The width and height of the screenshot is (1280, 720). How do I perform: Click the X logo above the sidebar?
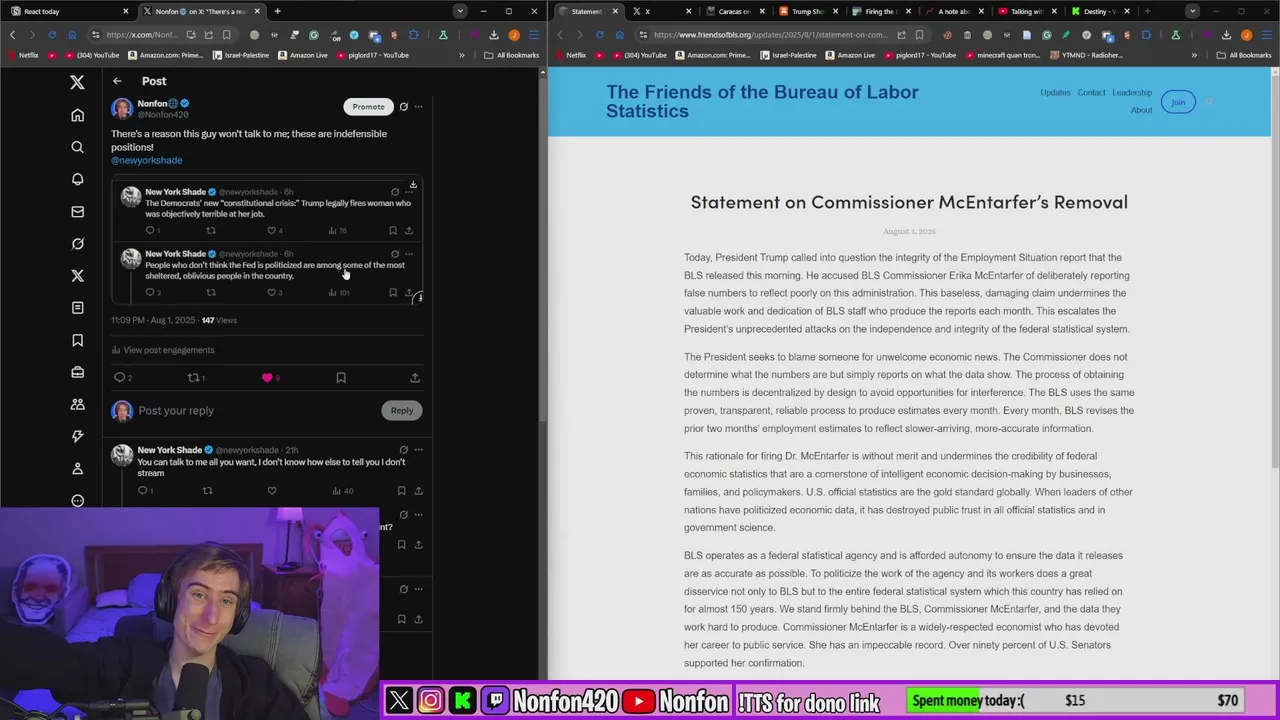click(77, 82)
